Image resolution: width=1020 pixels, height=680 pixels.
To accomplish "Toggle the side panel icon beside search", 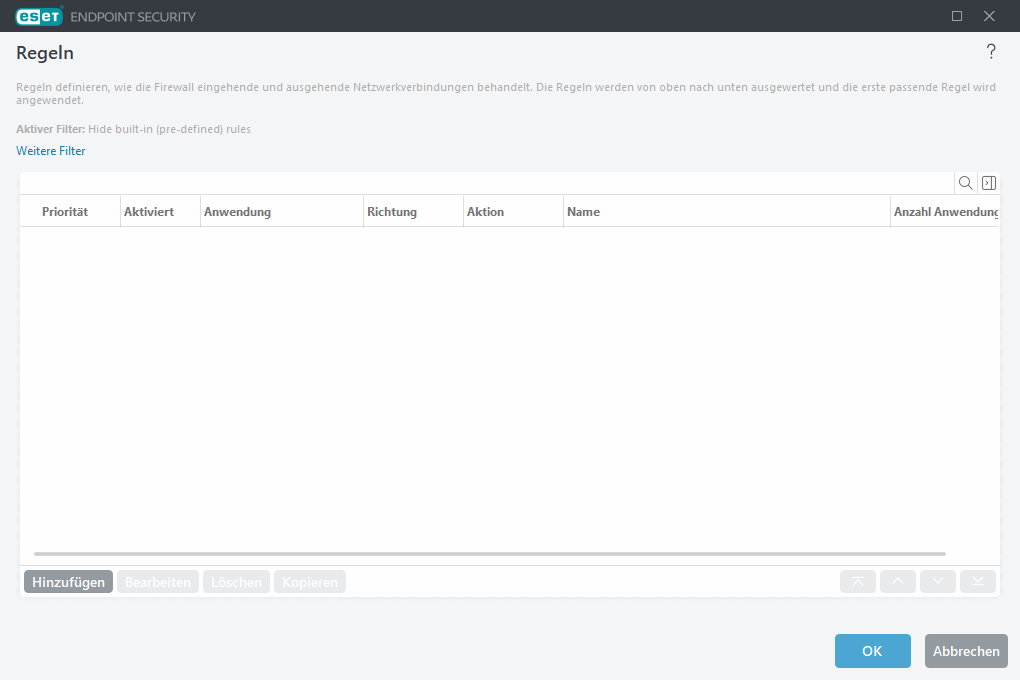I will (x=988, y=183).
